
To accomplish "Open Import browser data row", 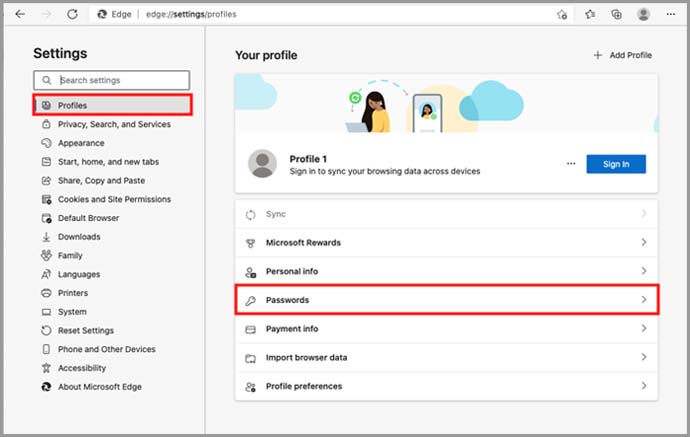I will pyautogui.click(x=446, y=357).
